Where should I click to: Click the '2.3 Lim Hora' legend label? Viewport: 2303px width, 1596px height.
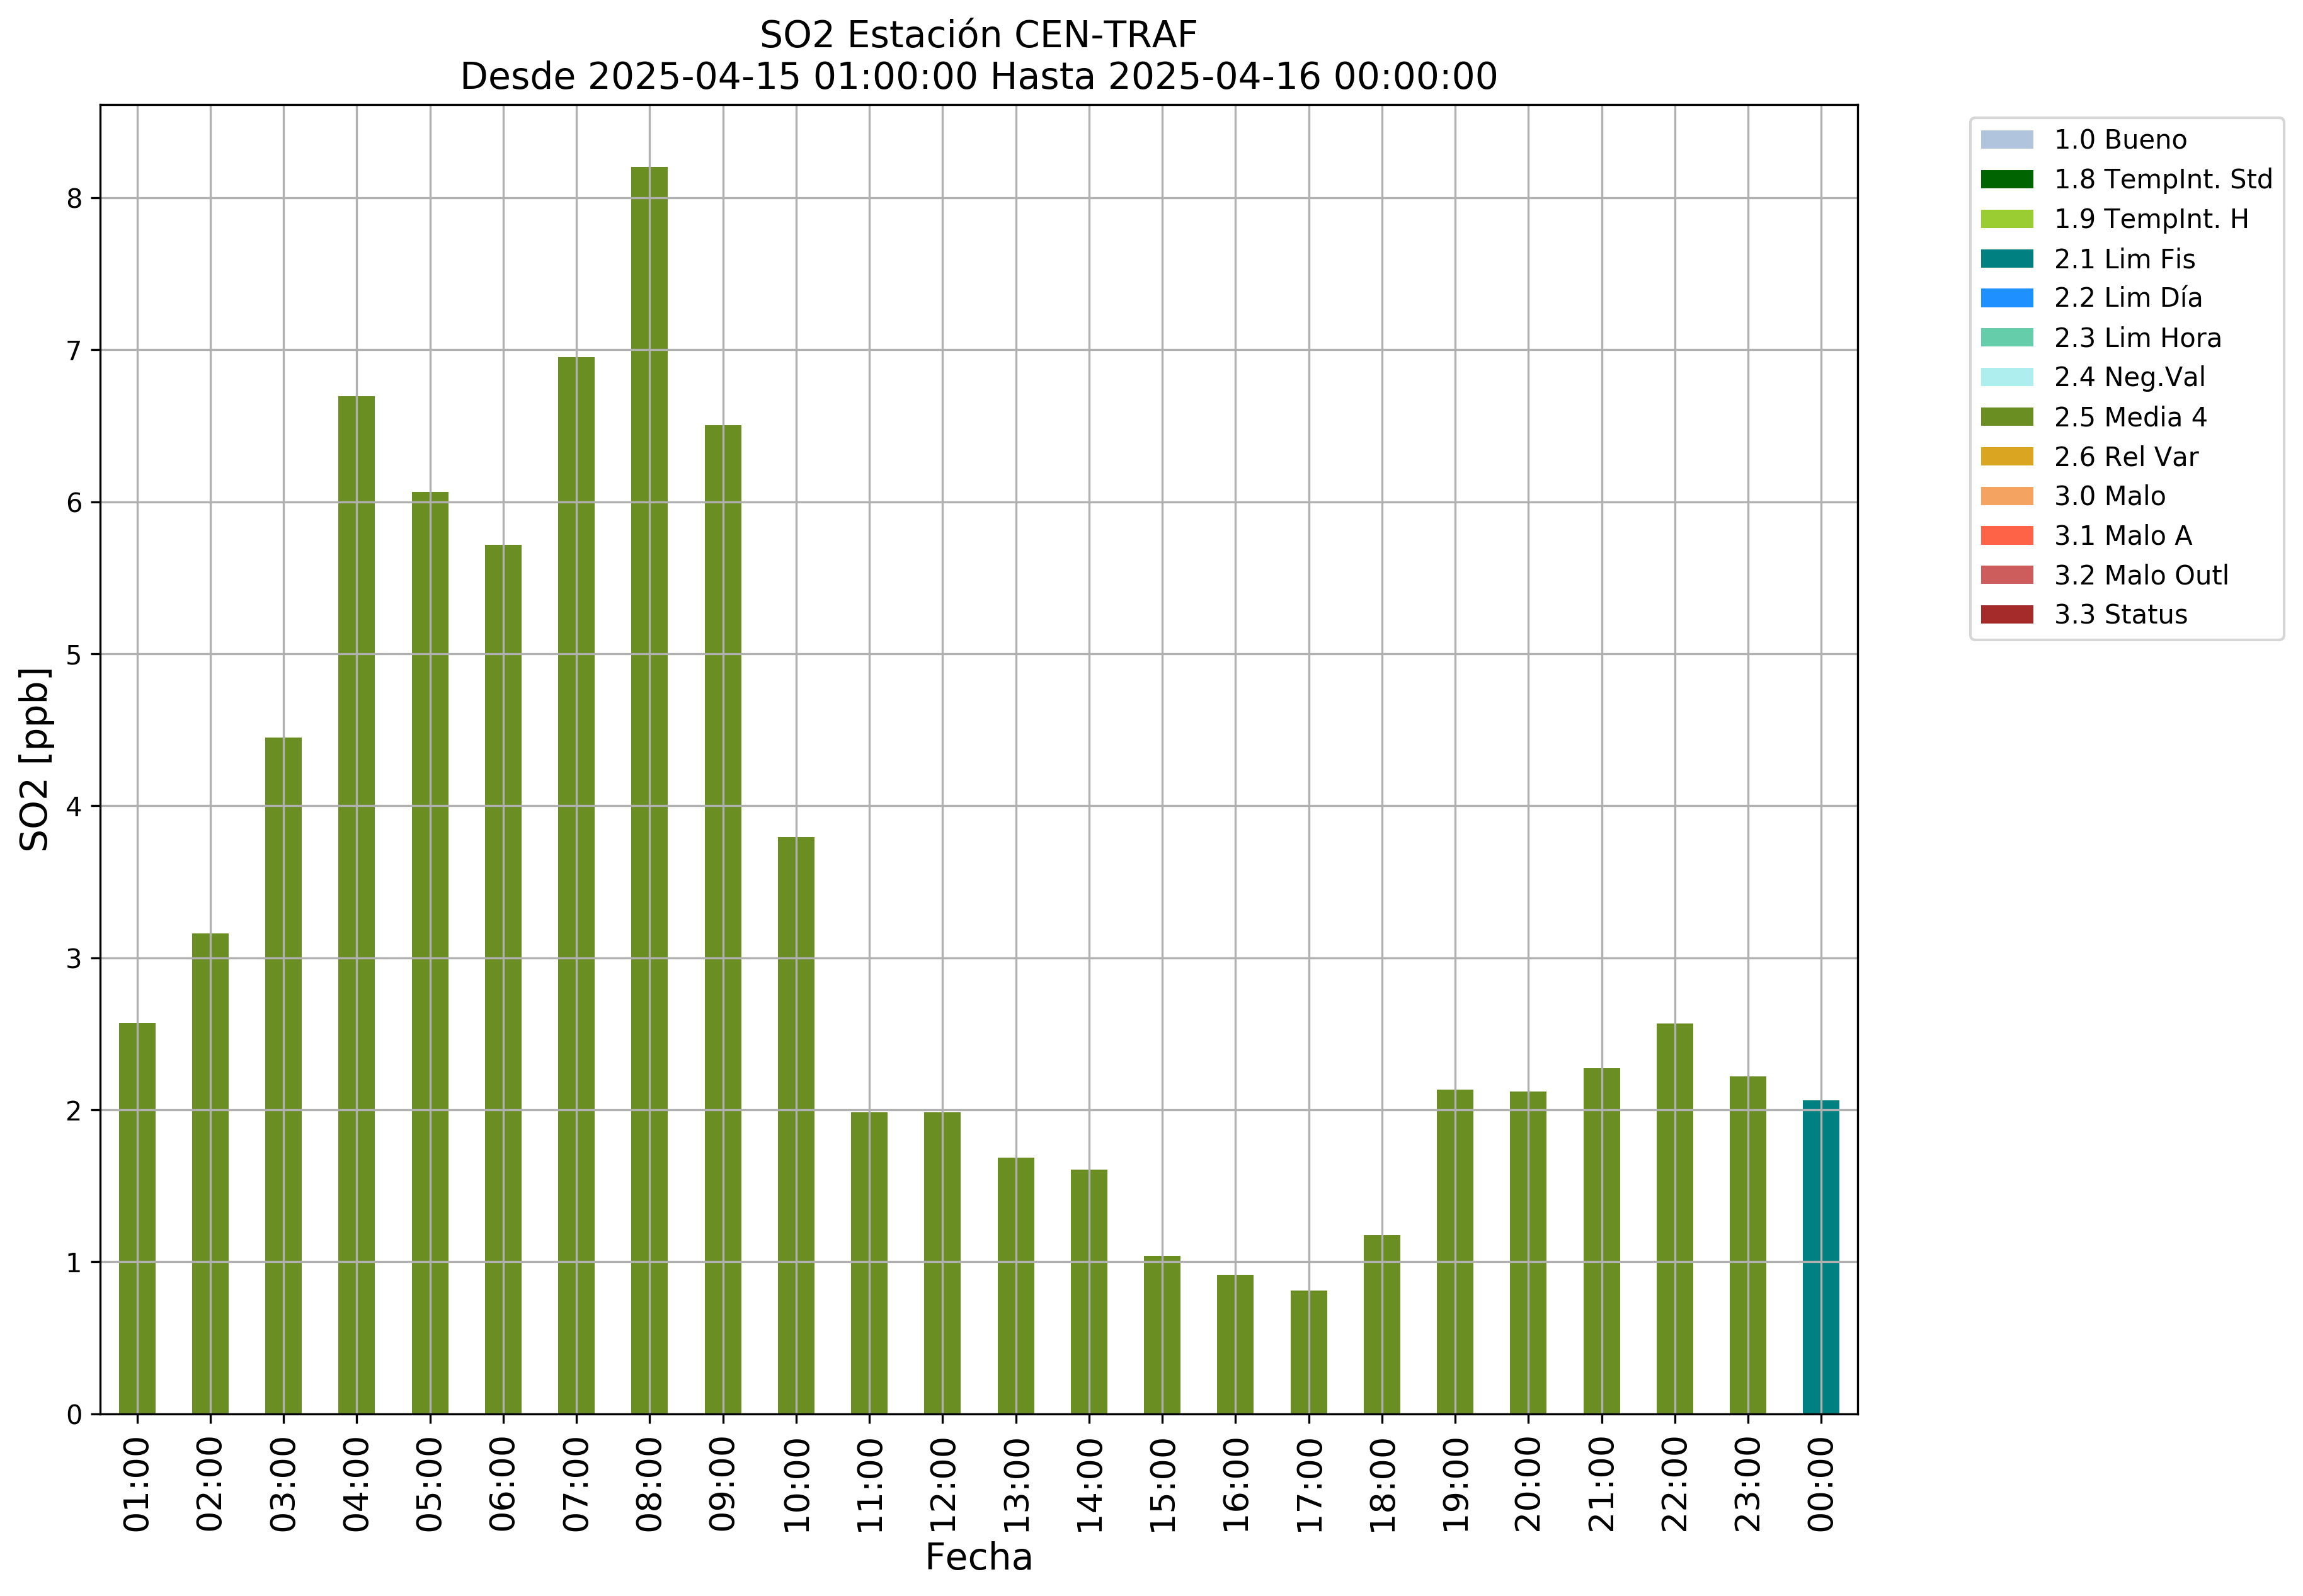(2137, 338)
